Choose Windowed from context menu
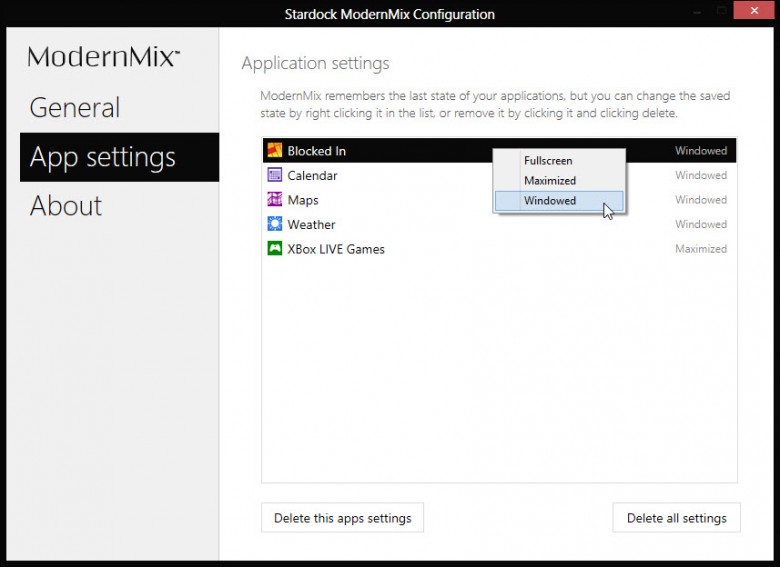Image resolution: width=780 pixels, height=567 pixels. coord(559,200)
